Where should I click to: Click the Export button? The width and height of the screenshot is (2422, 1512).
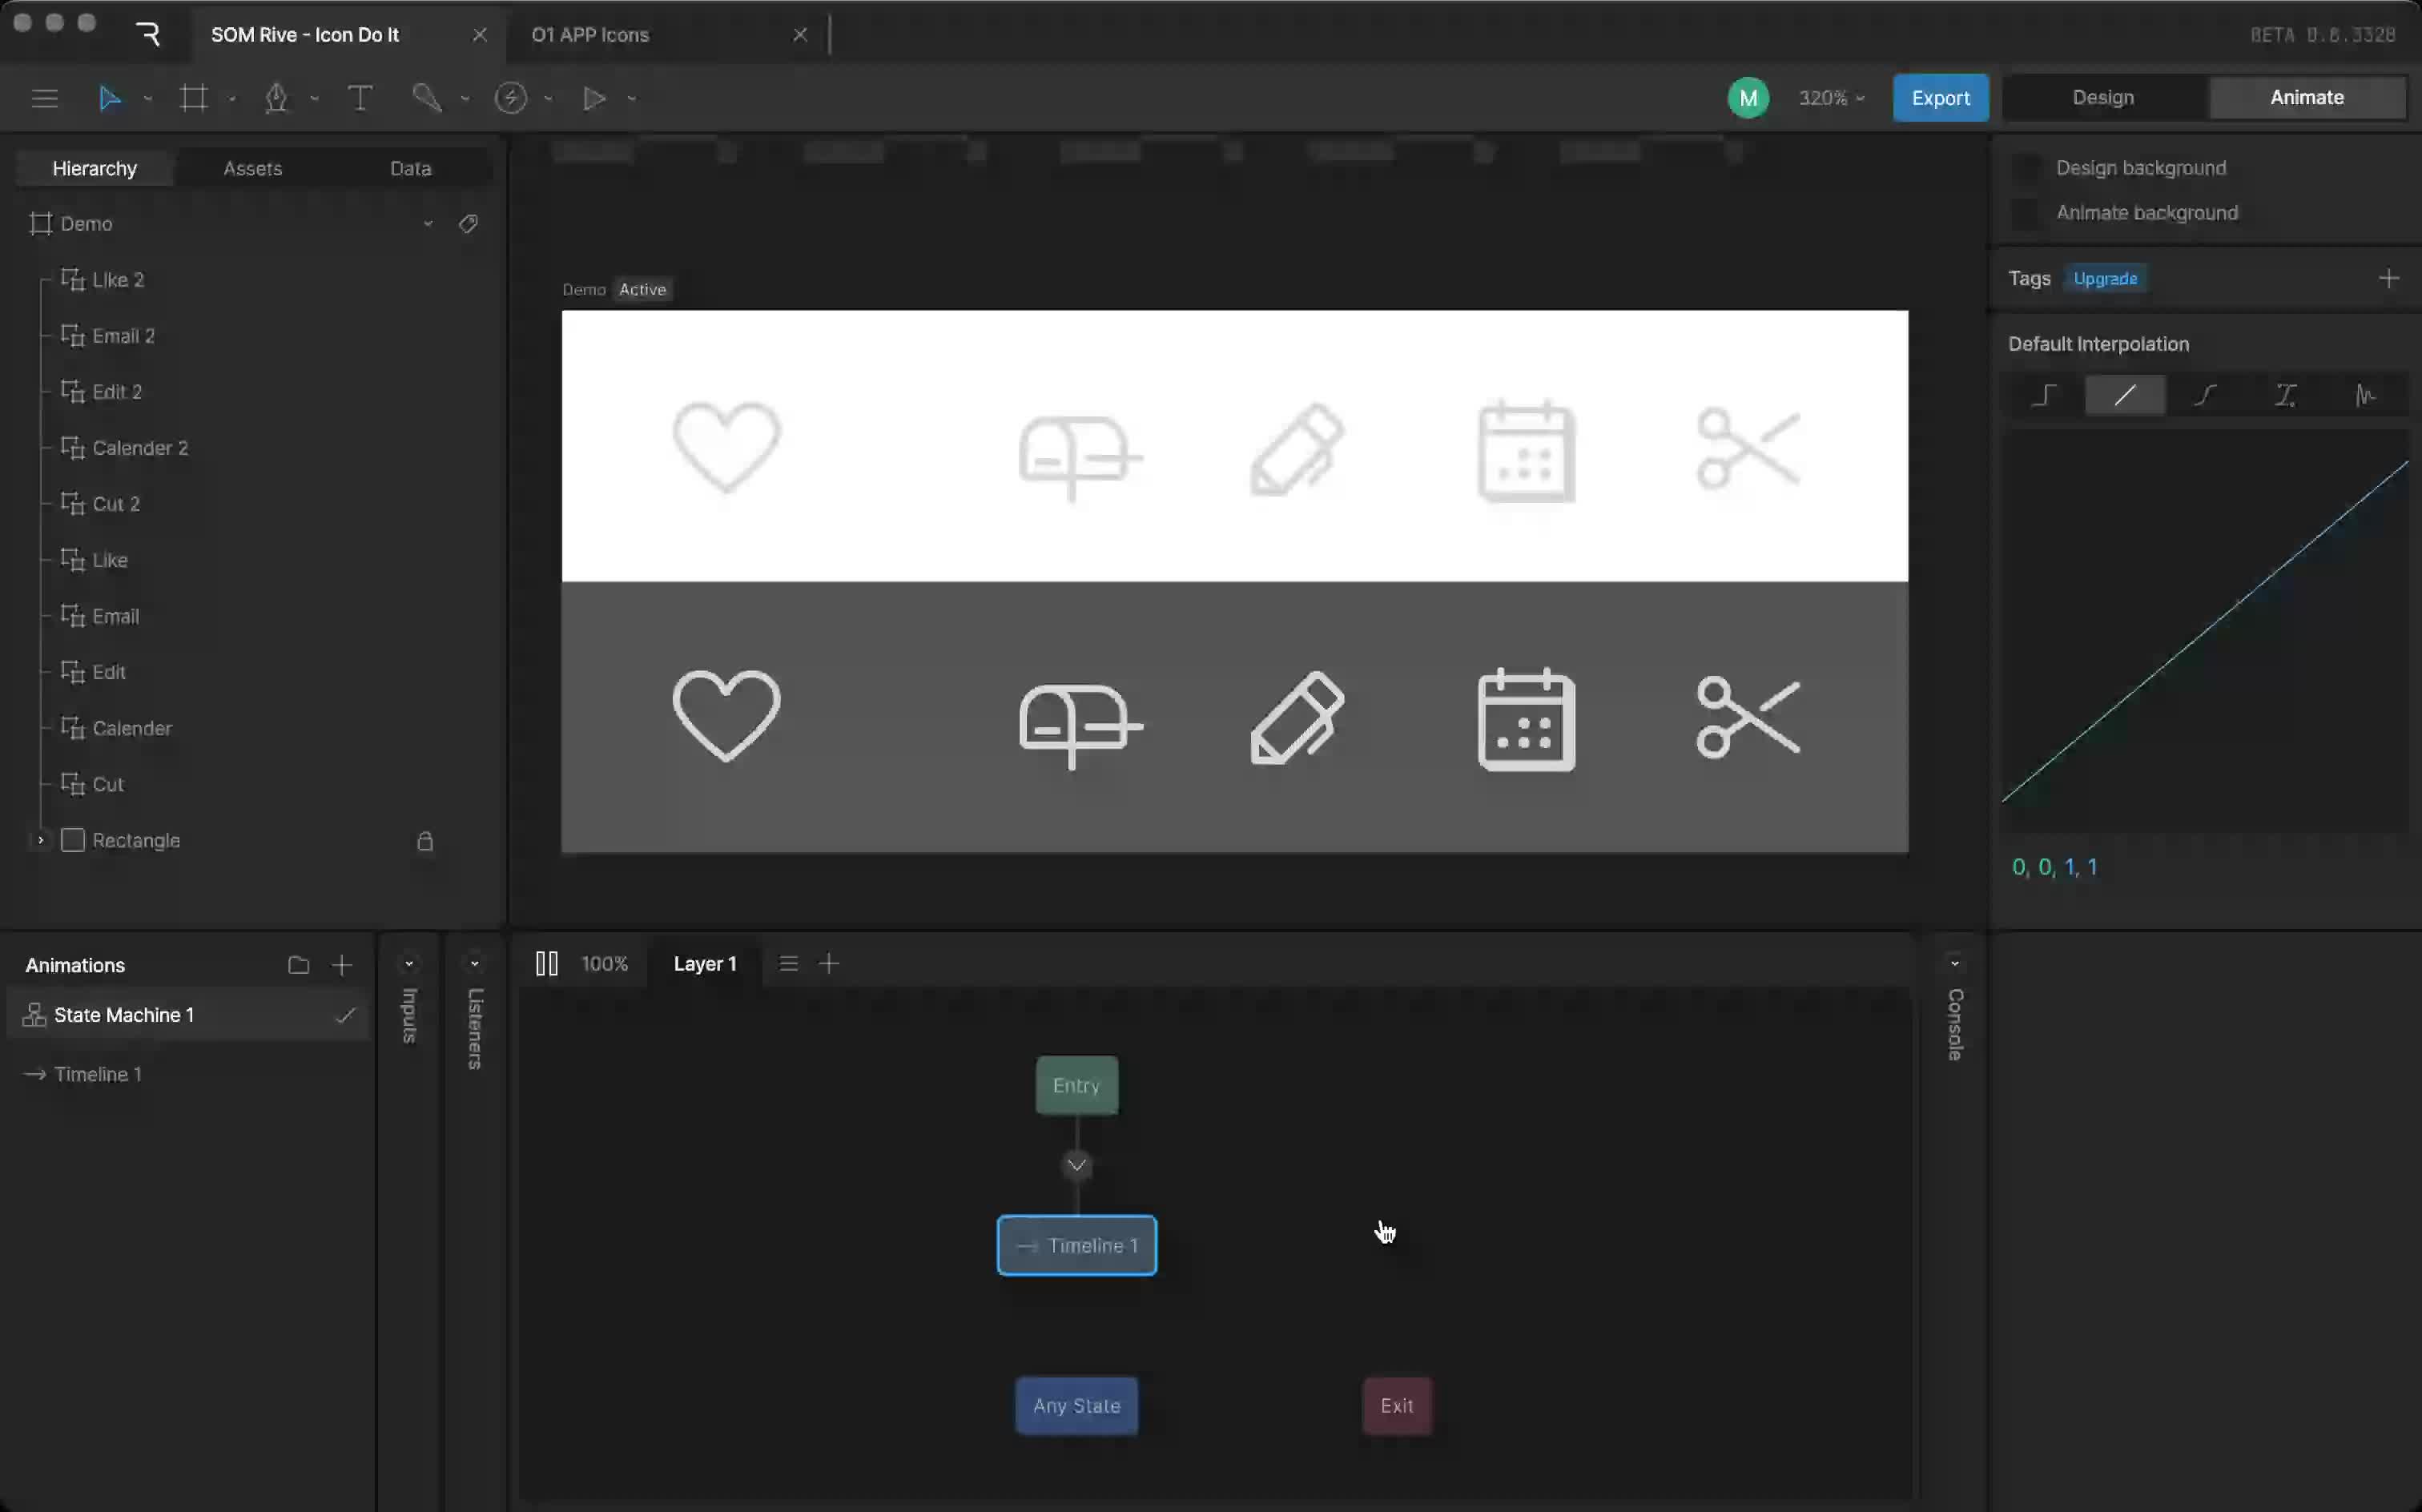tap(1940, 98)
